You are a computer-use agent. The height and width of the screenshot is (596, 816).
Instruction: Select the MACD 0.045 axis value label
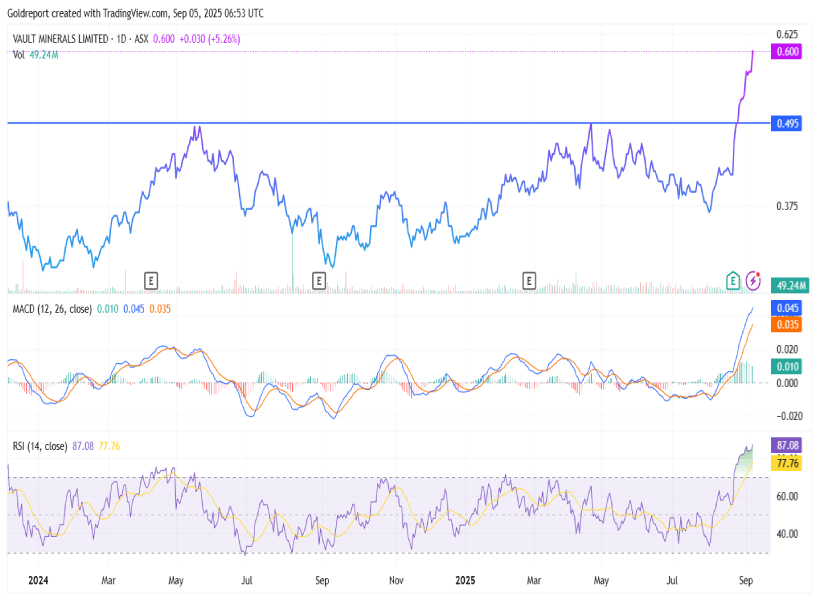click(x=787, y=309)
